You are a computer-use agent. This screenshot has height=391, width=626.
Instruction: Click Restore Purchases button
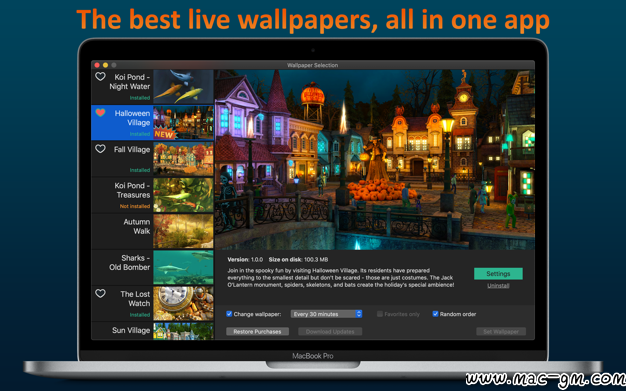coord(258,331)
